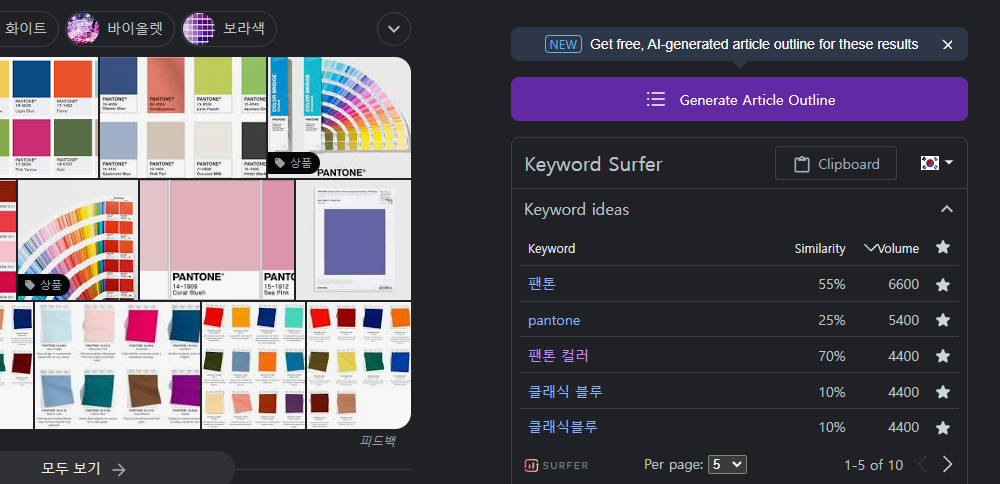The image size is (1000, 484).
Task: Click the star icon in table header
Action: (943, 247)
